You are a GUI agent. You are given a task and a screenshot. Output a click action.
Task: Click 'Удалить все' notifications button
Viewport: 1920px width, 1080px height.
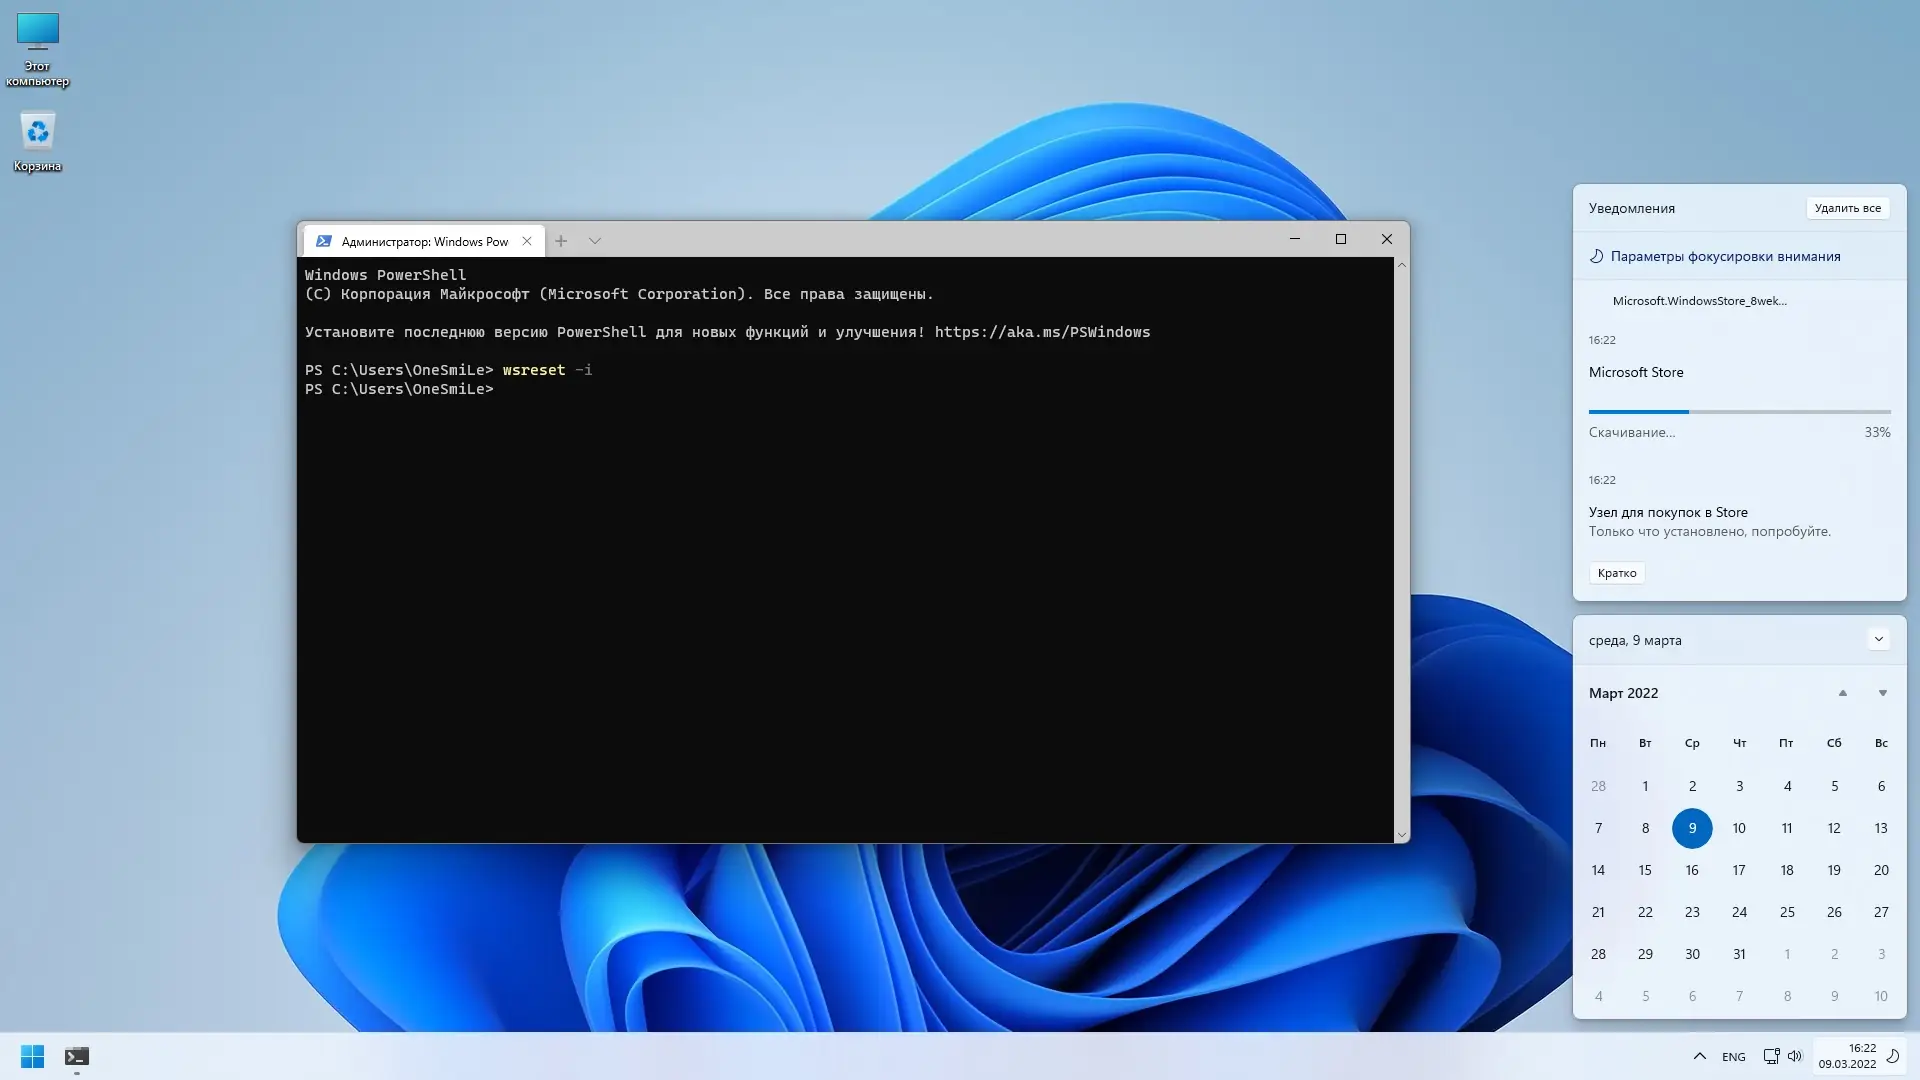(x=1847, y=208)
